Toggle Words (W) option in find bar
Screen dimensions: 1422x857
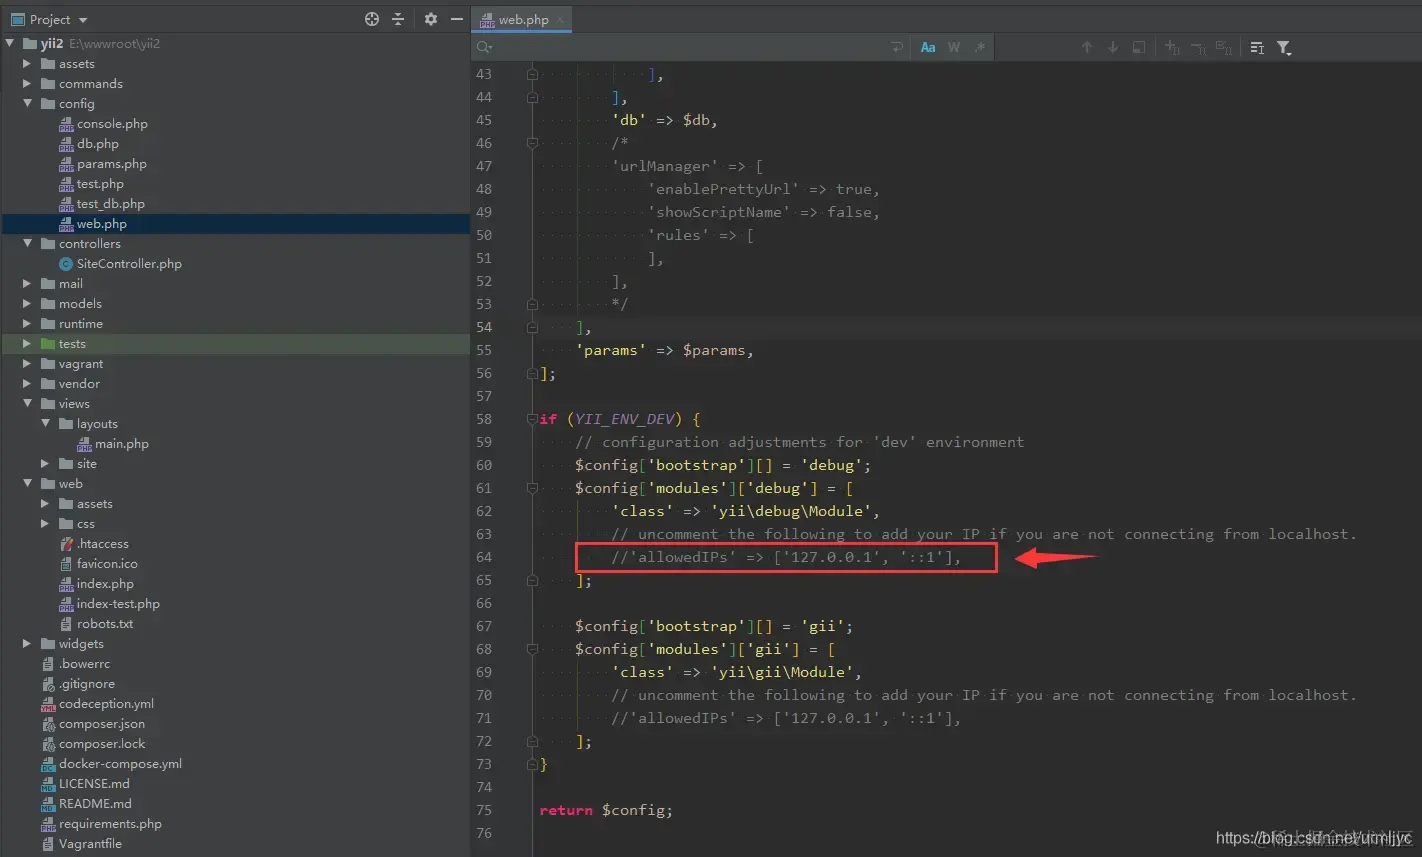(954, 47)
